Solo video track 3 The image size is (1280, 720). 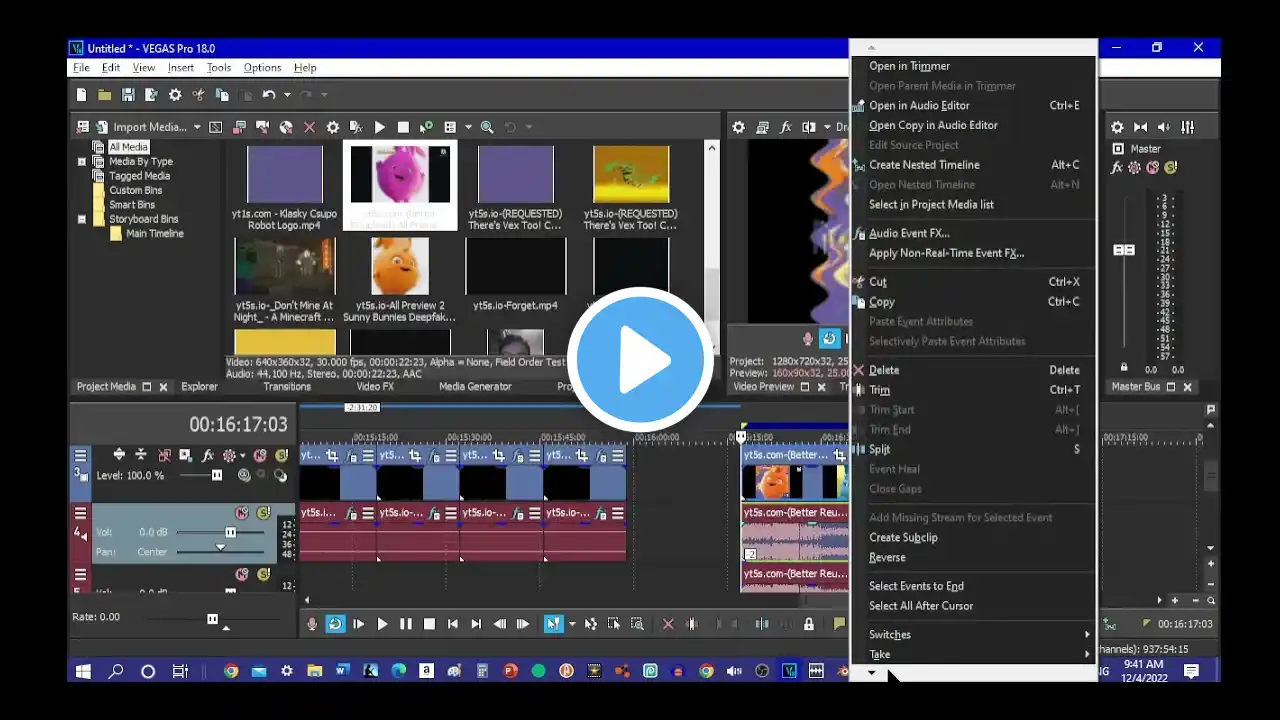(x=281, y=455)
